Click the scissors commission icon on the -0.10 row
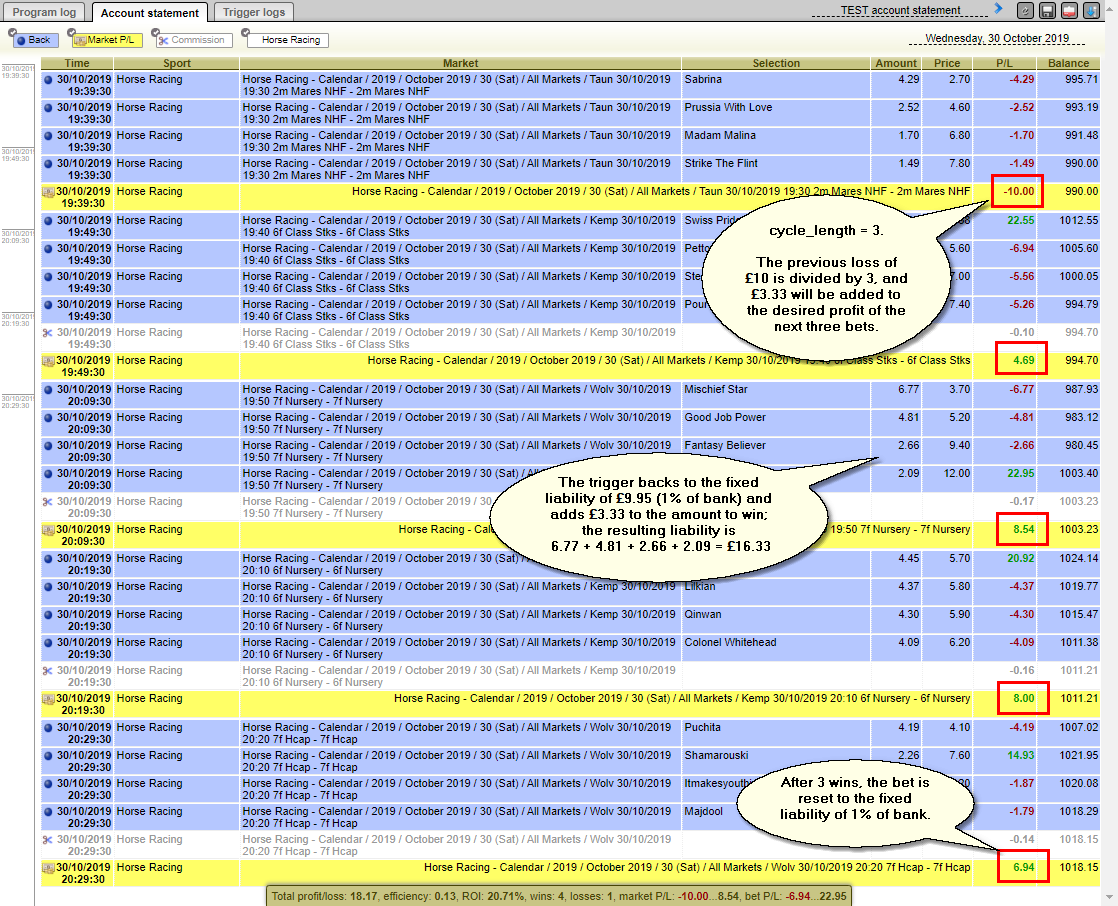Screen dimensions: 1118x906 tap(48, 332)
